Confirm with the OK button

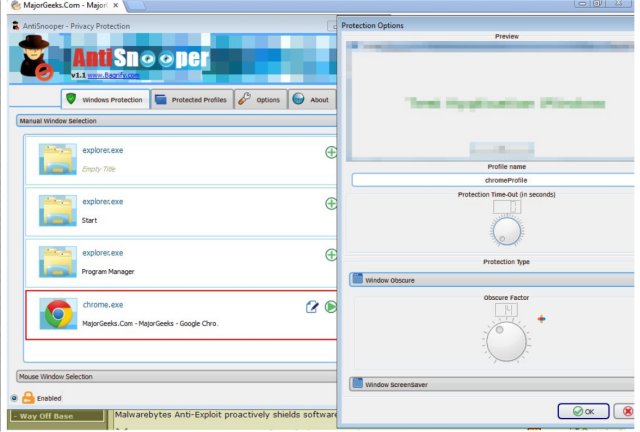583,411
